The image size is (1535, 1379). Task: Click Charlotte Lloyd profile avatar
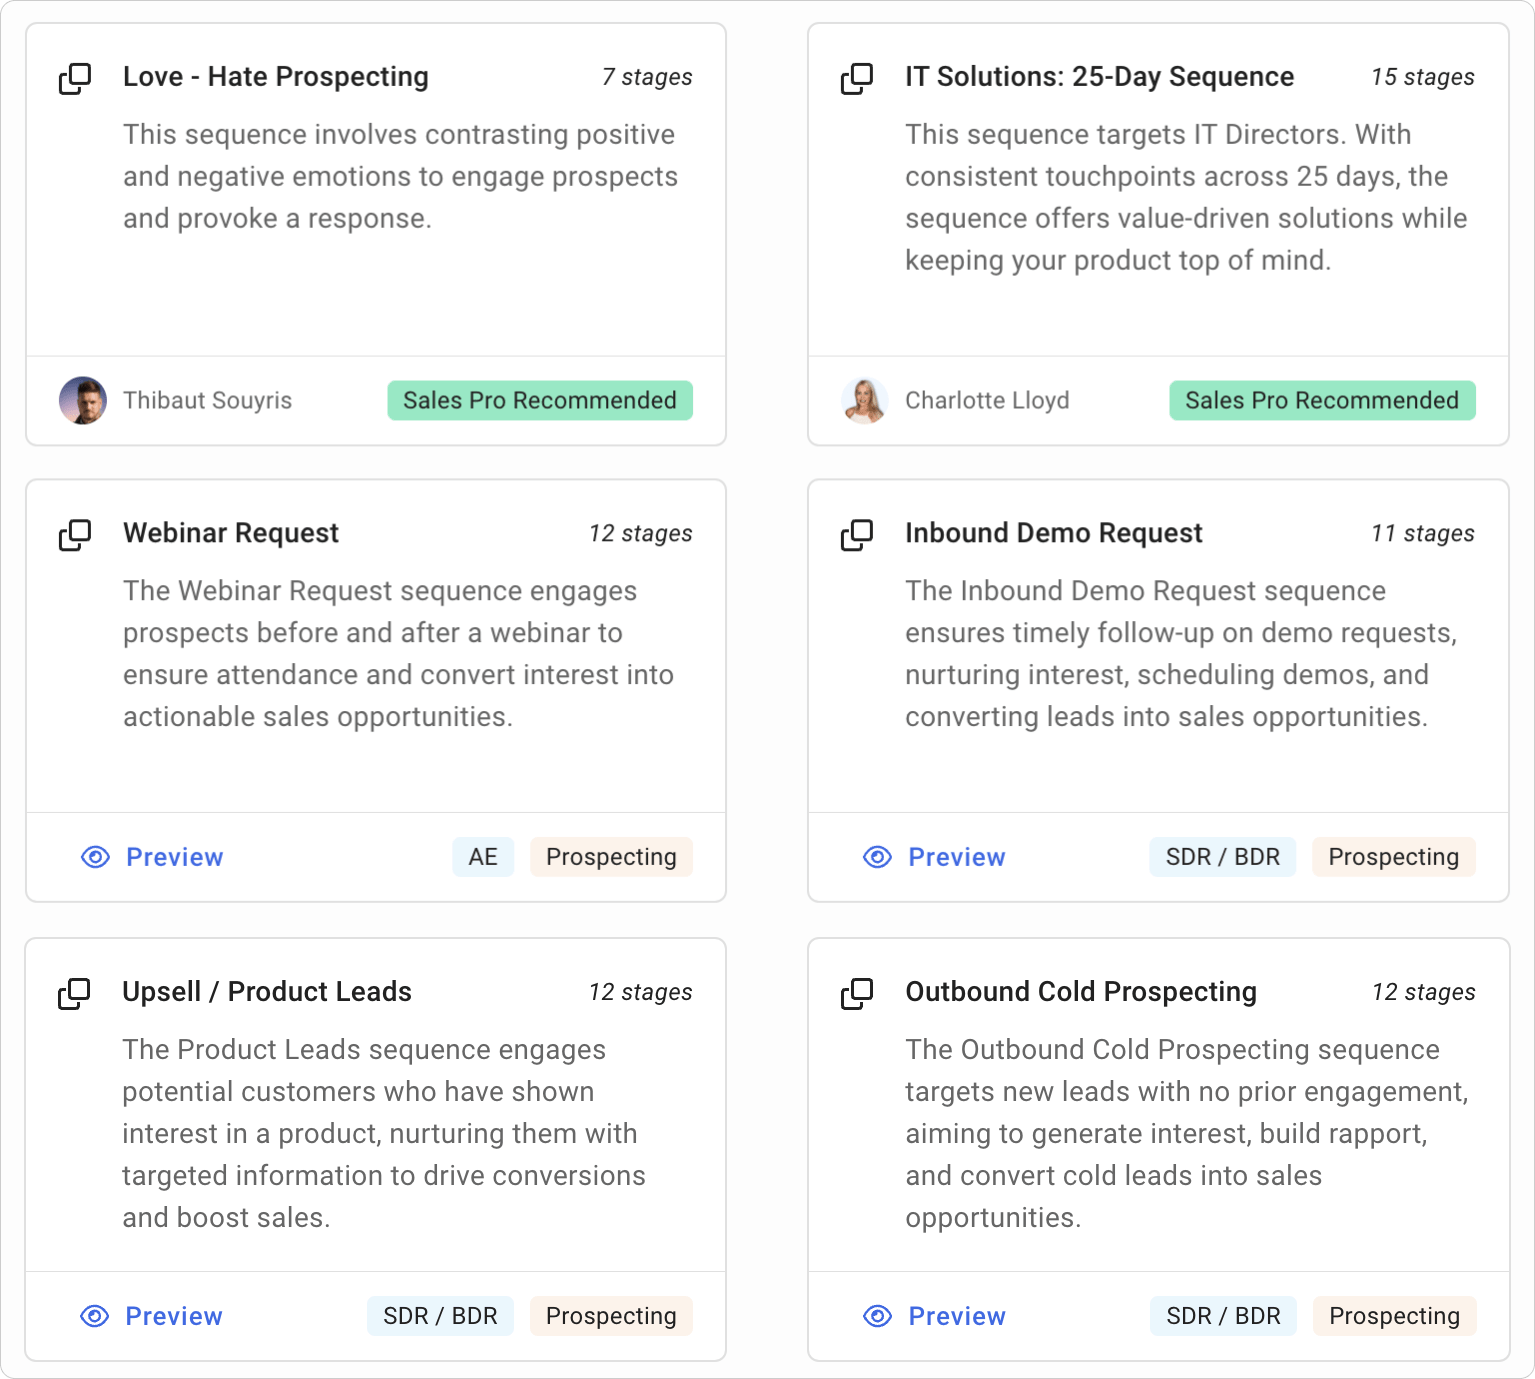click(865, 400)
